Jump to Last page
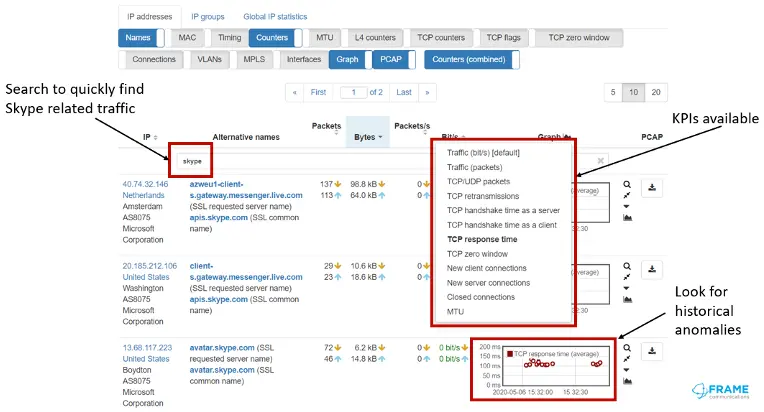This screenshot has width=764, height=412. 404,92
